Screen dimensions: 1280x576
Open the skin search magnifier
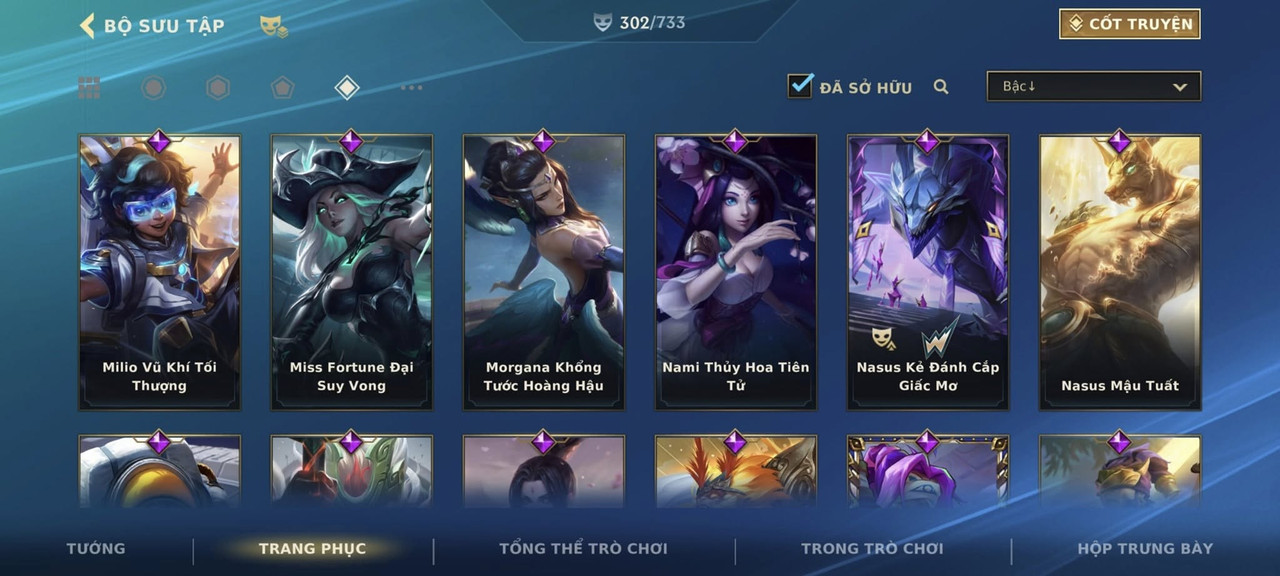click(941, 87)
